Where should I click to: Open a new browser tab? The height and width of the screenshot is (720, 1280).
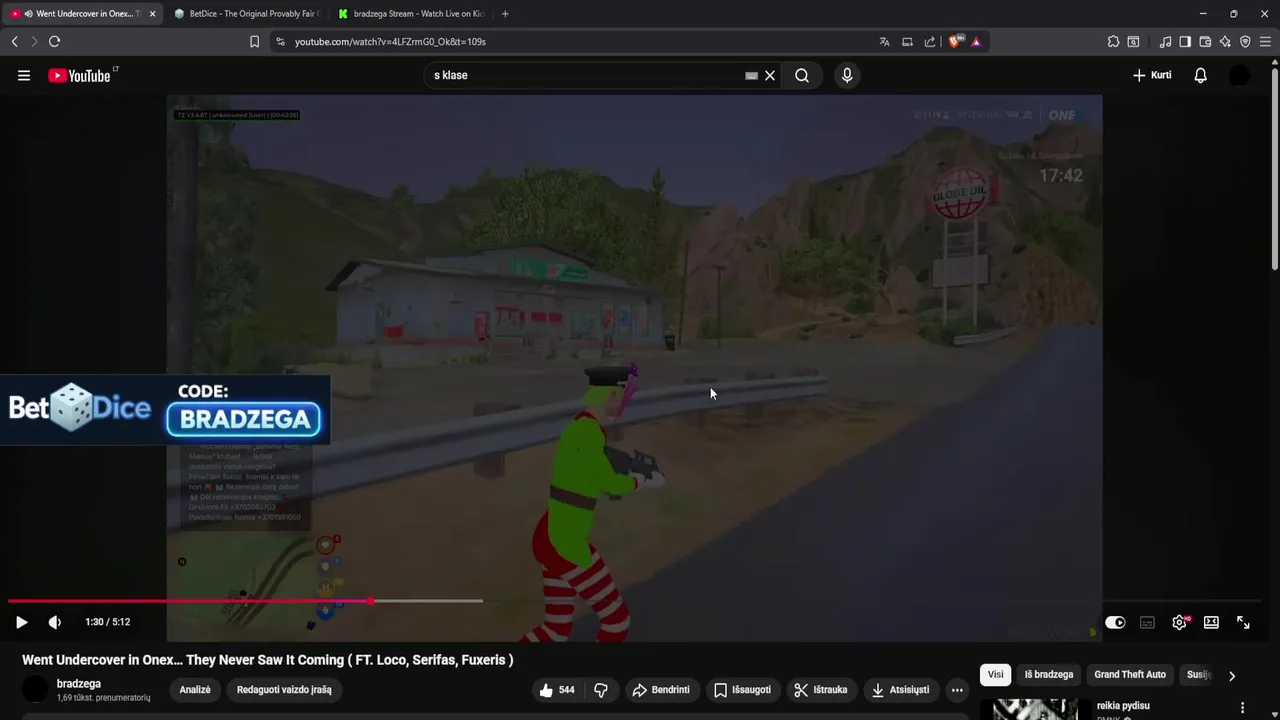tap(505, 14)
